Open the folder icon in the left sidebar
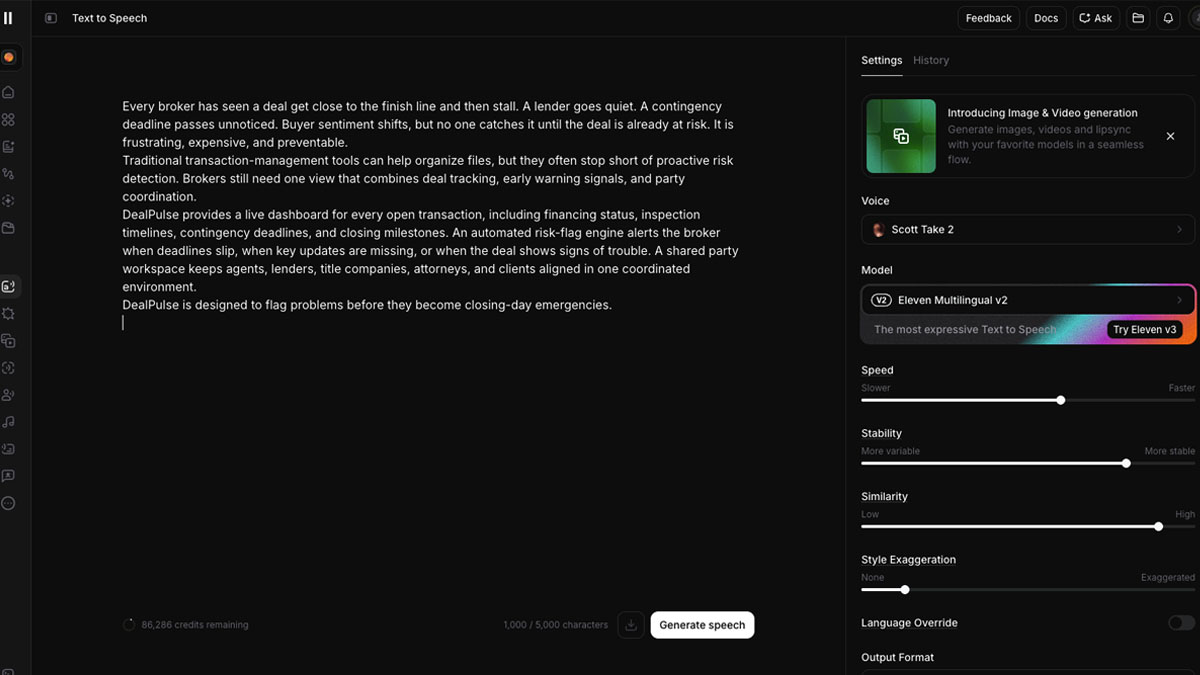 click(x=9, y=227)
